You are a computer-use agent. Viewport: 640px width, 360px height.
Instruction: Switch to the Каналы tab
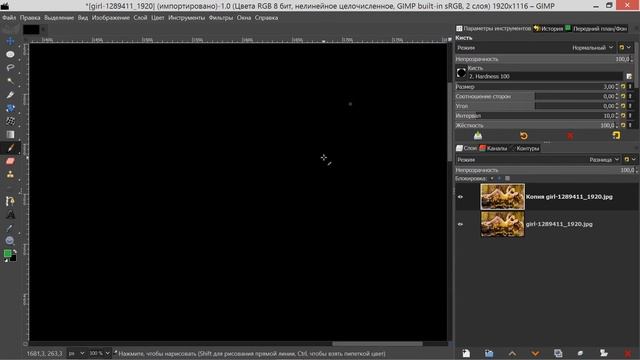click(493, 148)
